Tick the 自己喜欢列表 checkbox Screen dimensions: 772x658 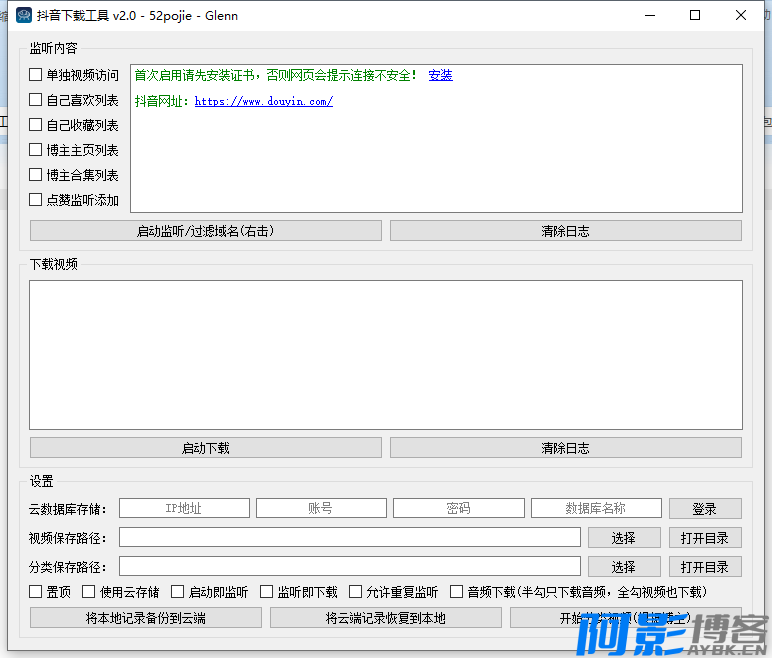35,100
